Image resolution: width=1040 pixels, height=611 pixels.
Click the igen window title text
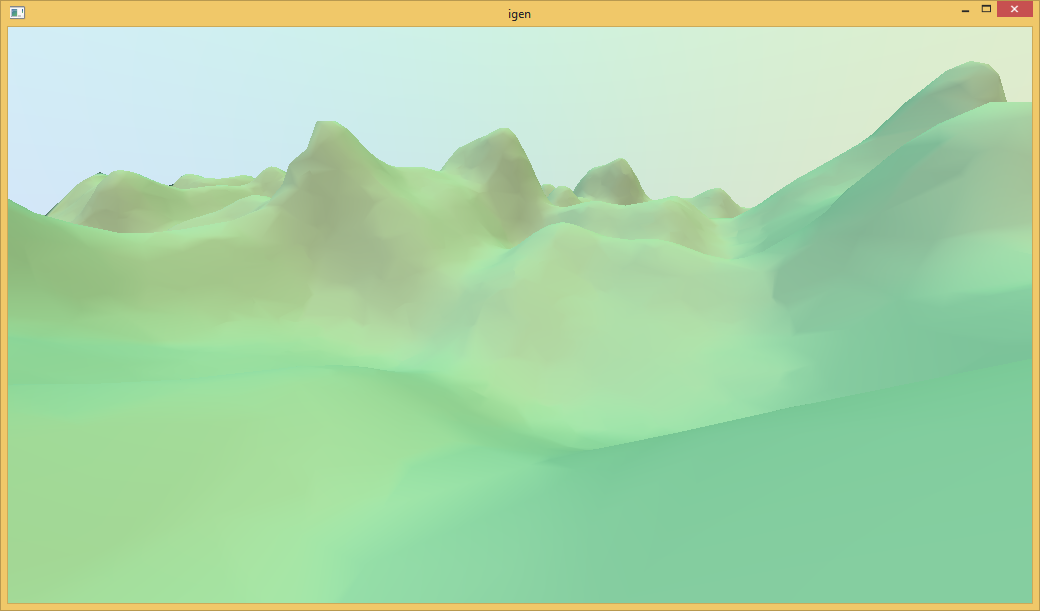[520, 13]
